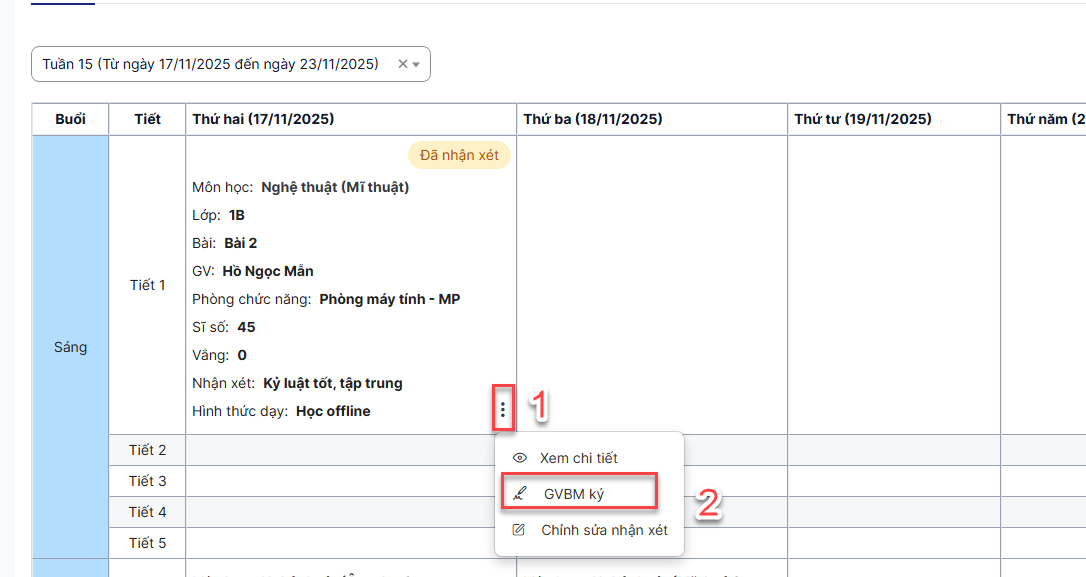The image size is (1086, 577).
Task: Select the Sáng session cell
Action: pos(70,347)
